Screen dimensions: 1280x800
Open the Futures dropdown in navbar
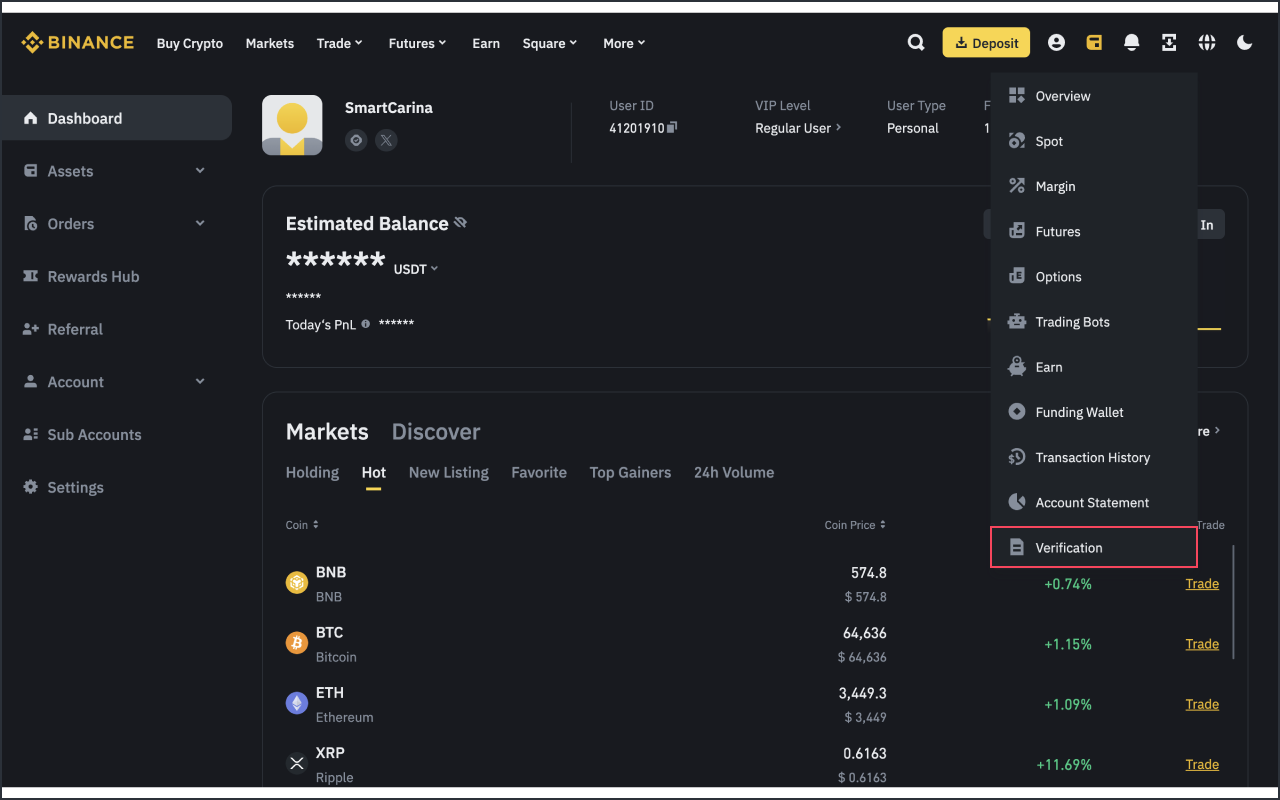click(x=417, y=43)
